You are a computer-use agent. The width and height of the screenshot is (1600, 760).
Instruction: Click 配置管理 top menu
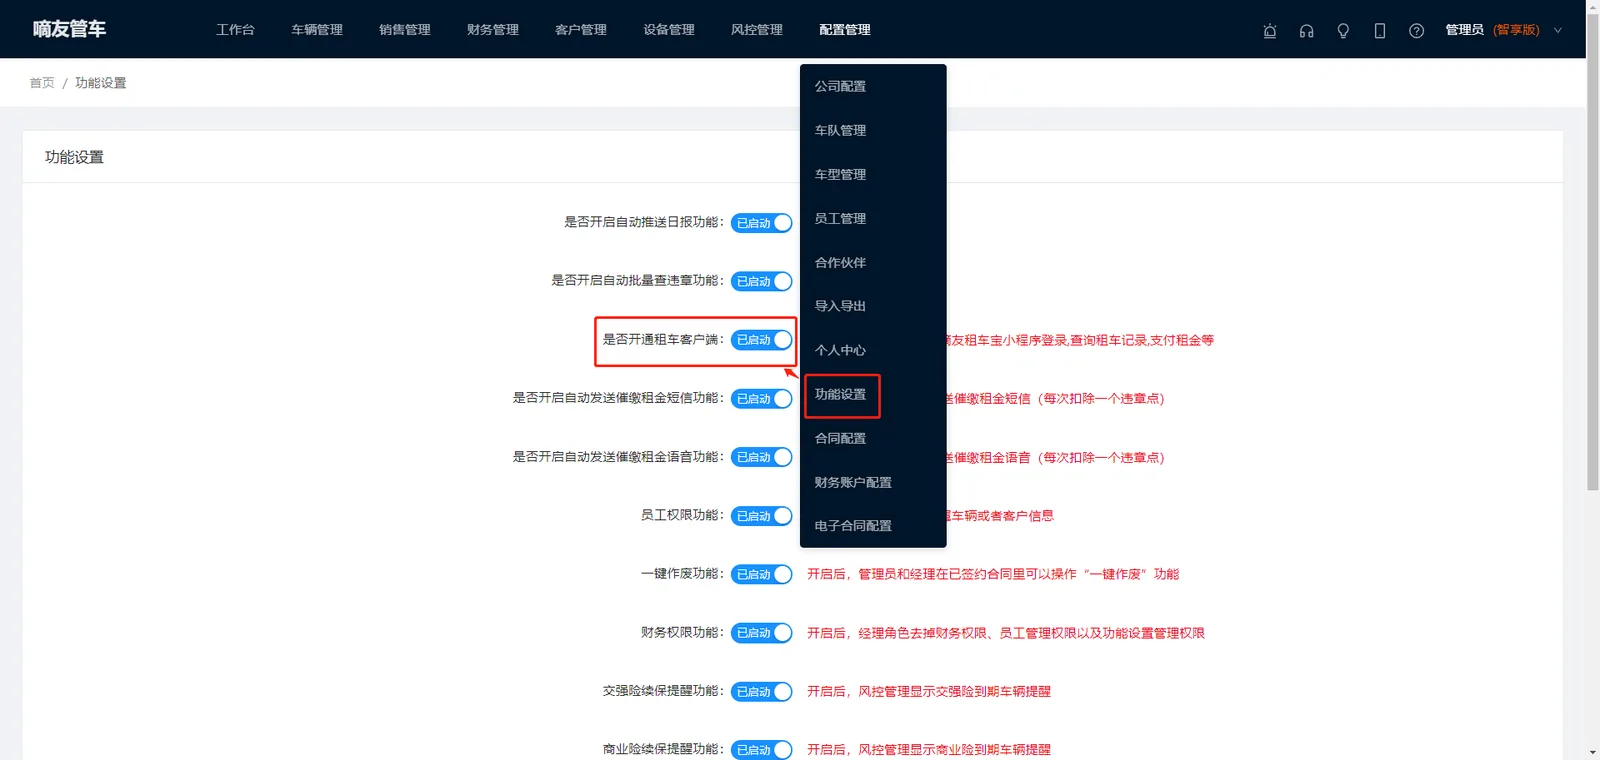845,30
